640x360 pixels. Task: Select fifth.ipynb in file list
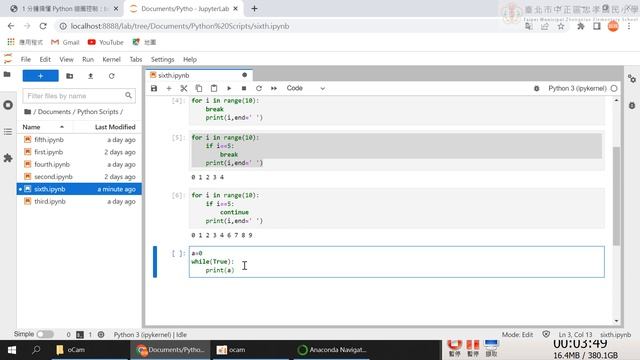pos(79,140)
